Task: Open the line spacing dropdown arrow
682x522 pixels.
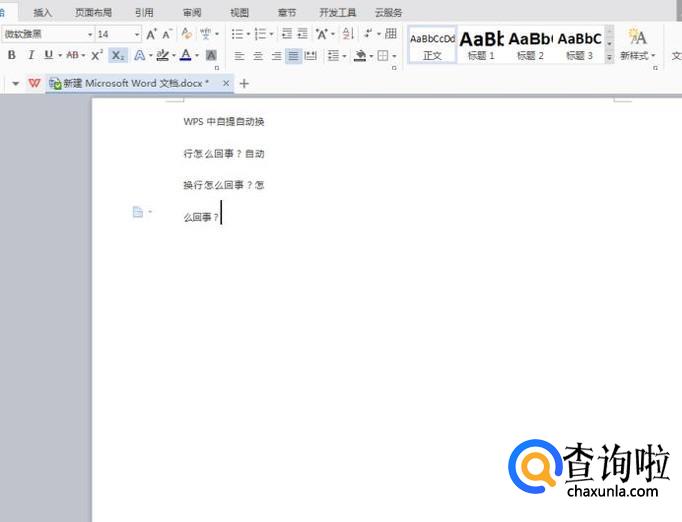Action: [x=344, y=56]
